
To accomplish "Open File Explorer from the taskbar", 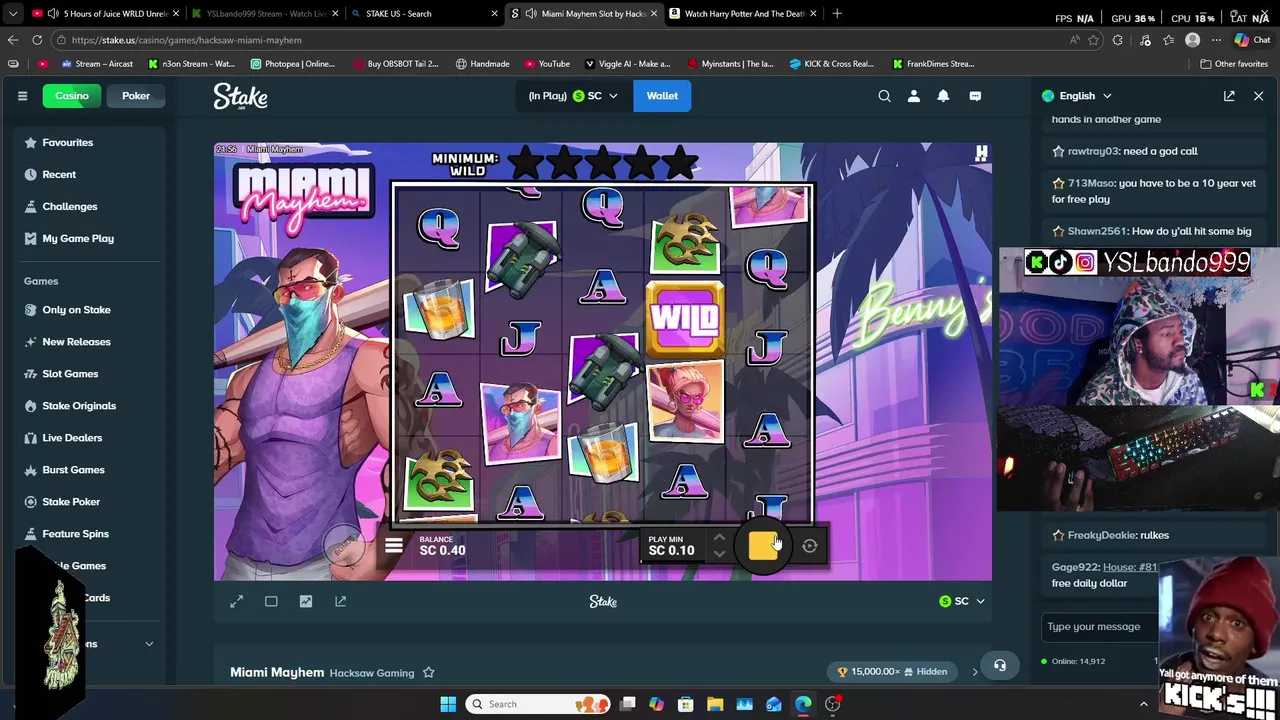I will (715, 704).
